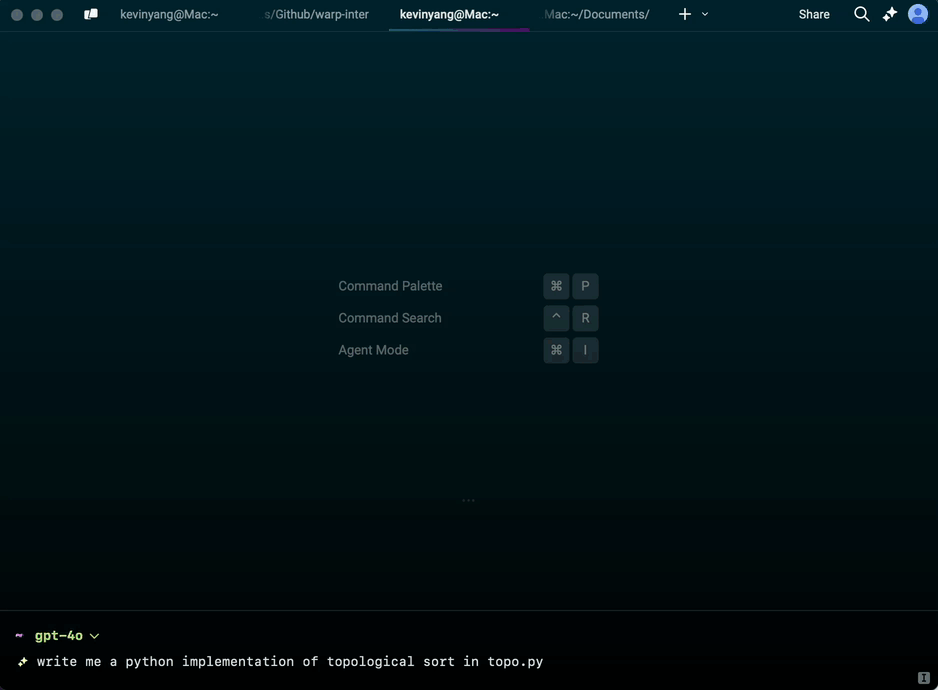Add a new tab with plus icon
This screenshot has height=690, width=939.
[684, 15]
